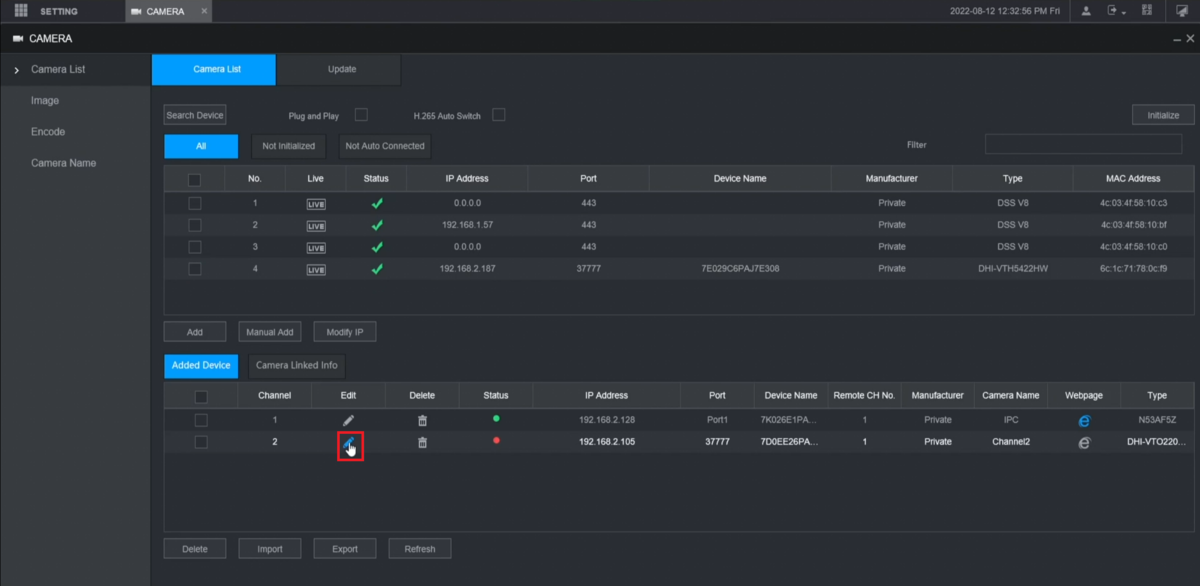Open the QR code icon in top bar

click(1146, 11)
